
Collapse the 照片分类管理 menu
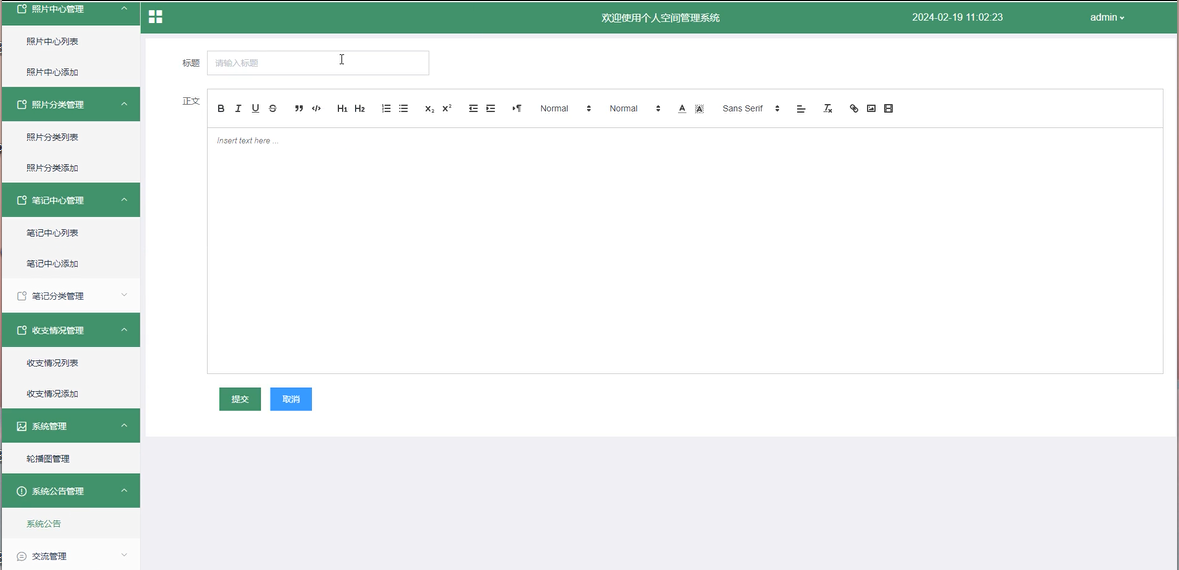[x=70, y=105]
